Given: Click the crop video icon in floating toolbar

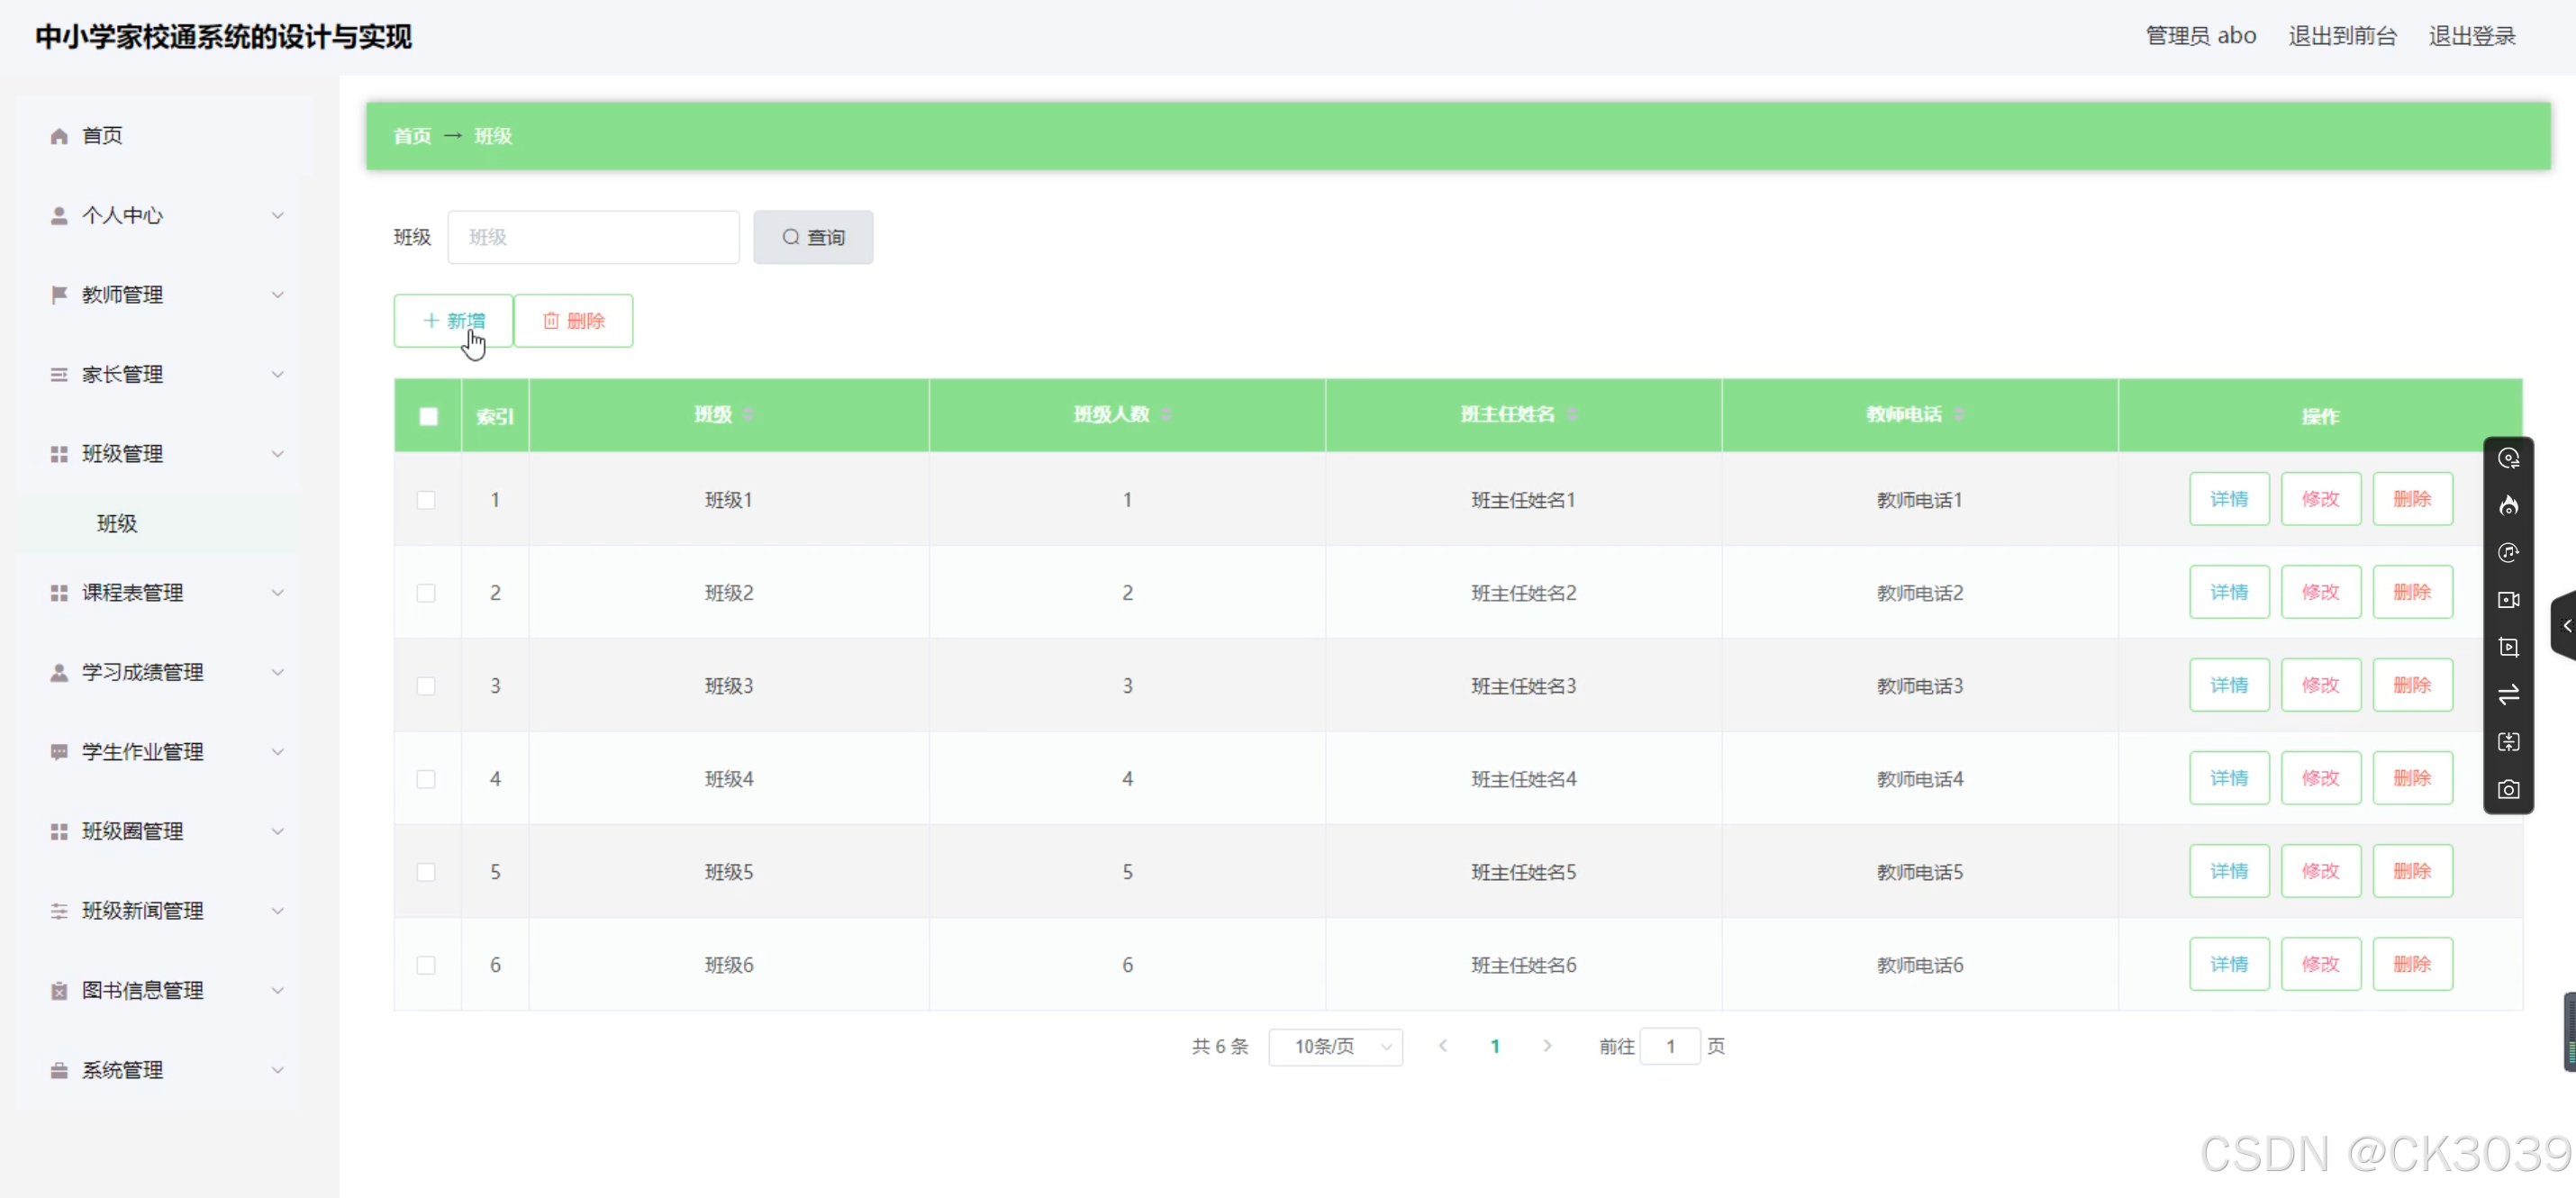Looking at the screenshot, I should pos(2508,647).
